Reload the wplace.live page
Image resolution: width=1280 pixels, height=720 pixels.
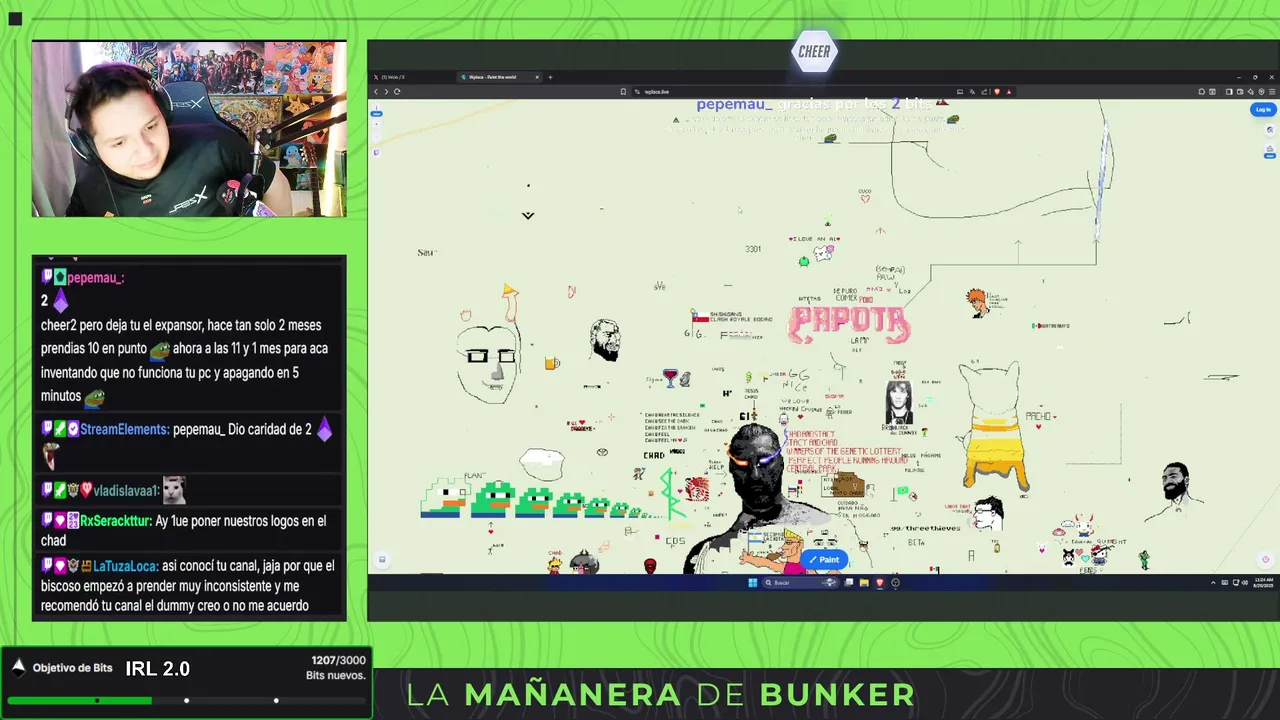[397, 91]
